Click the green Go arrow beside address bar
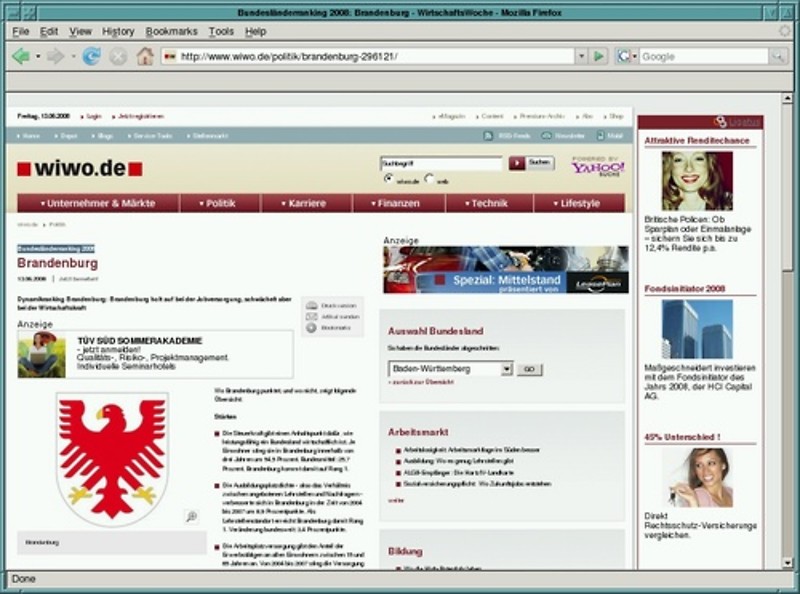800x594 pixels. (x=599, y=56)
